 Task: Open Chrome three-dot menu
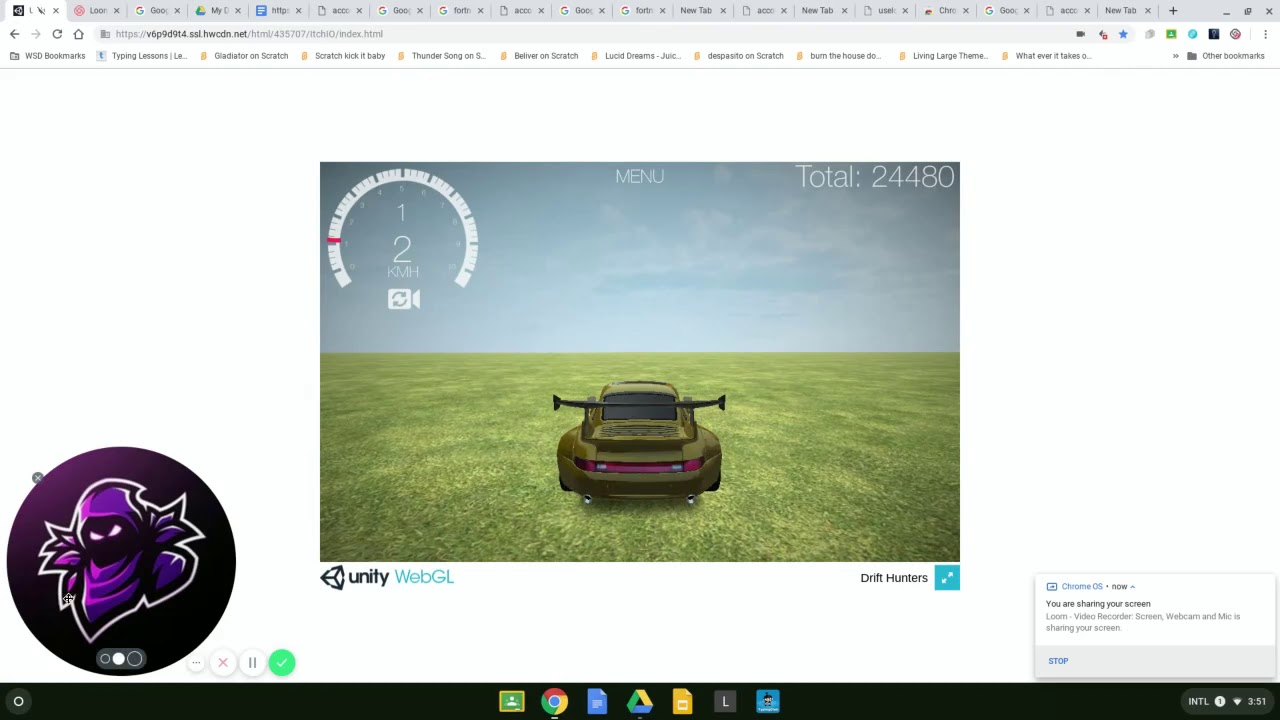(x=1265, y=34)
